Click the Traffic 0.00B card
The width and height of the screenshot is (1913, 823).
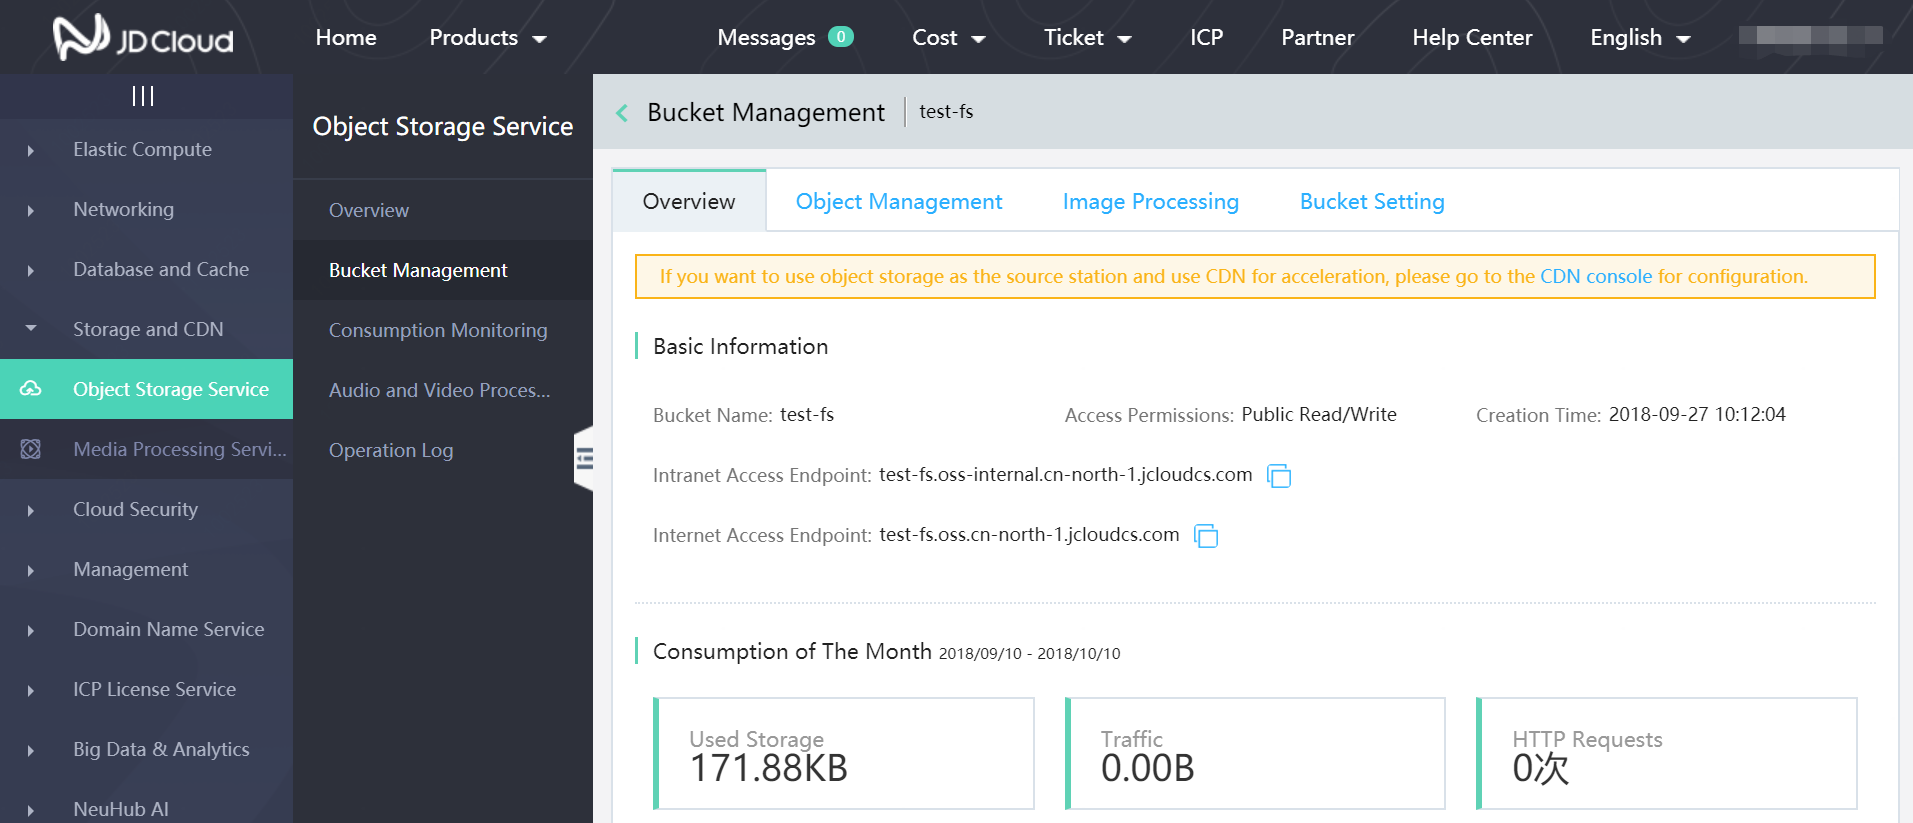(1255, 753)
